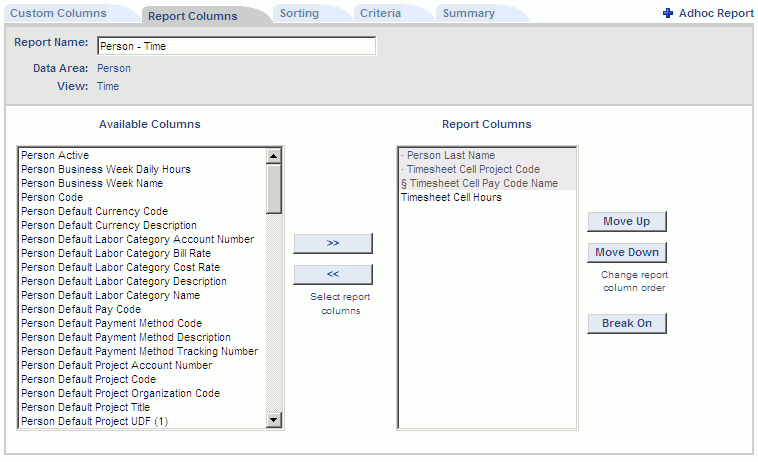Click the Adhoc Report plus icon
This screenshot has height=462, width=758.
(x=668, y=13)
